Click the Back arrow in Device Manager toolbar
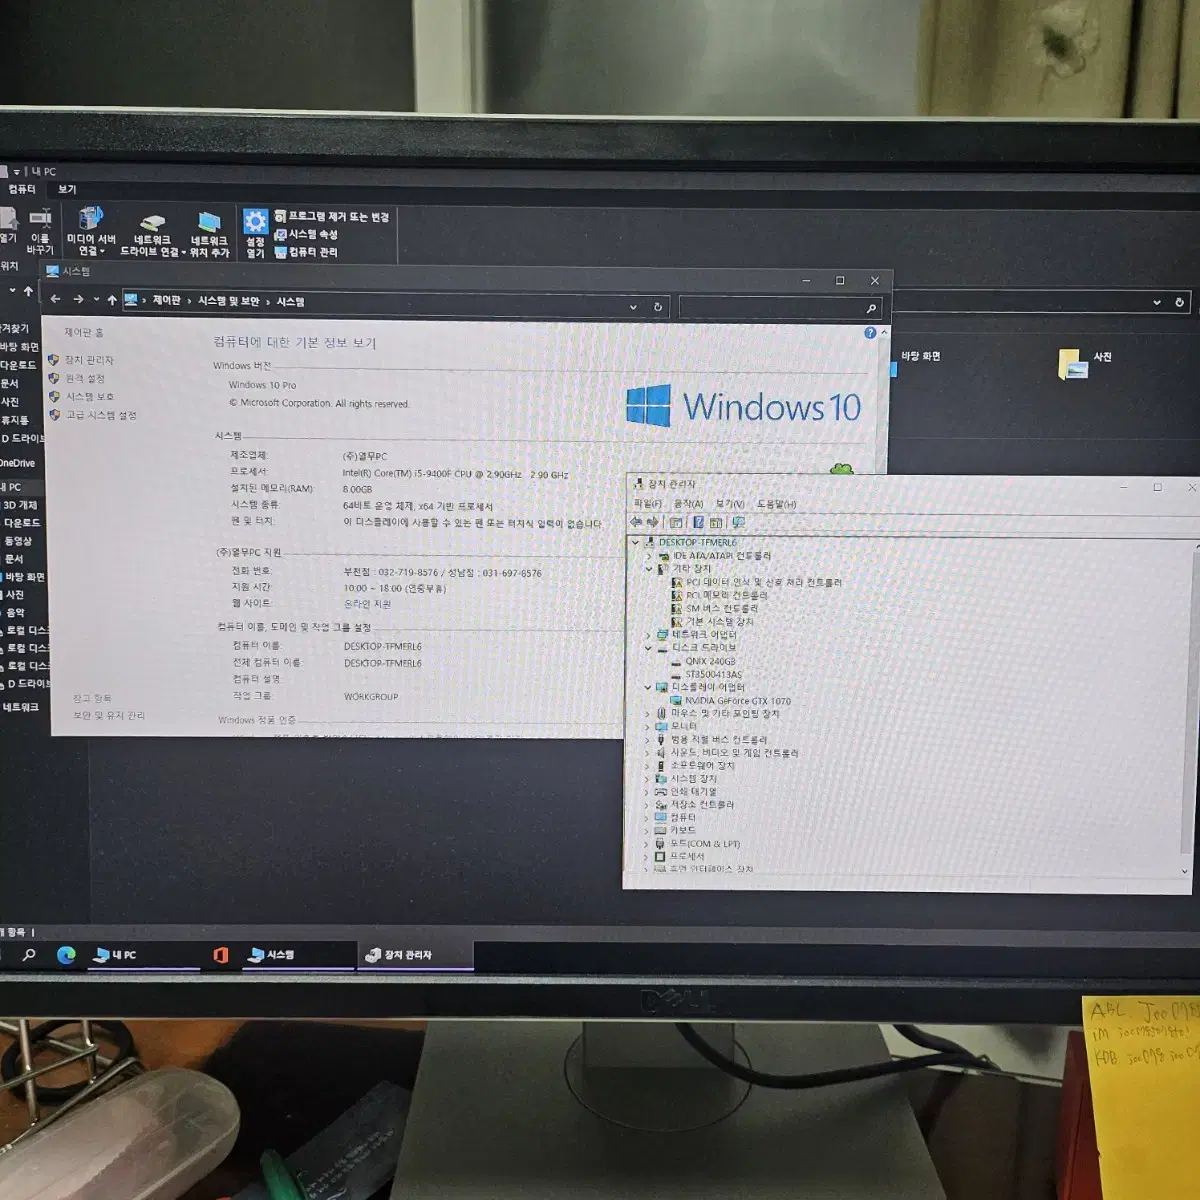Viewport: 1200px width, 1200px height. 637,522
